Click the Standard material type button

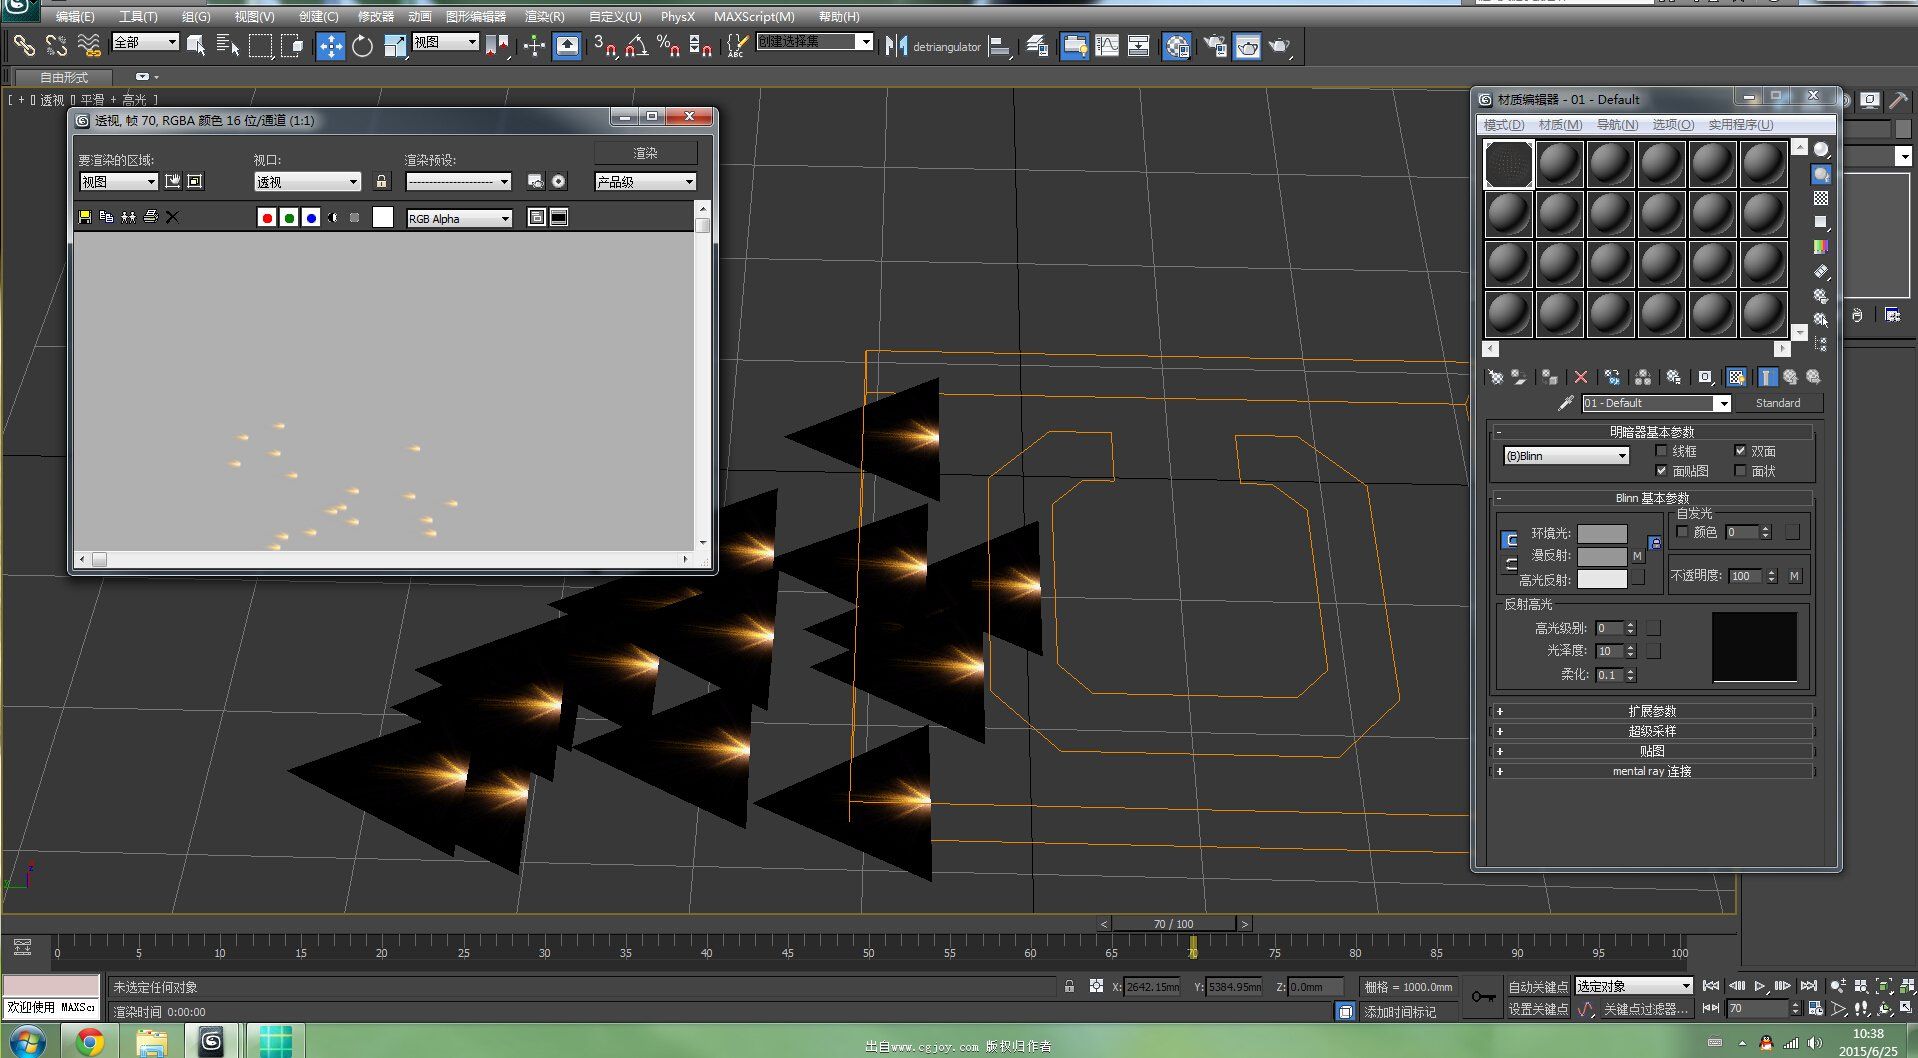click(x=1778, y=403)
